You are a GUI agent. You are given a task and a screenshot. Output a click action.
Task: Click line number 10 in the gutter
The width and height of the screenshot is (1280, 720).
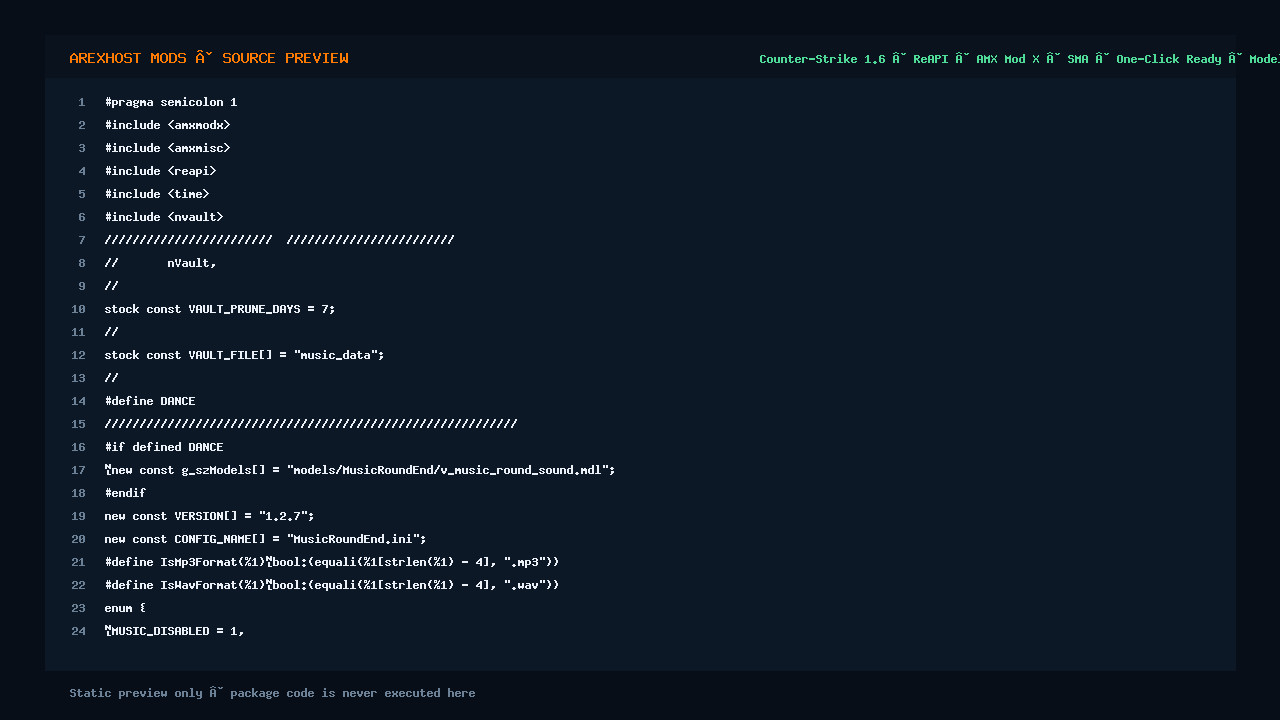tap(78, 309)
